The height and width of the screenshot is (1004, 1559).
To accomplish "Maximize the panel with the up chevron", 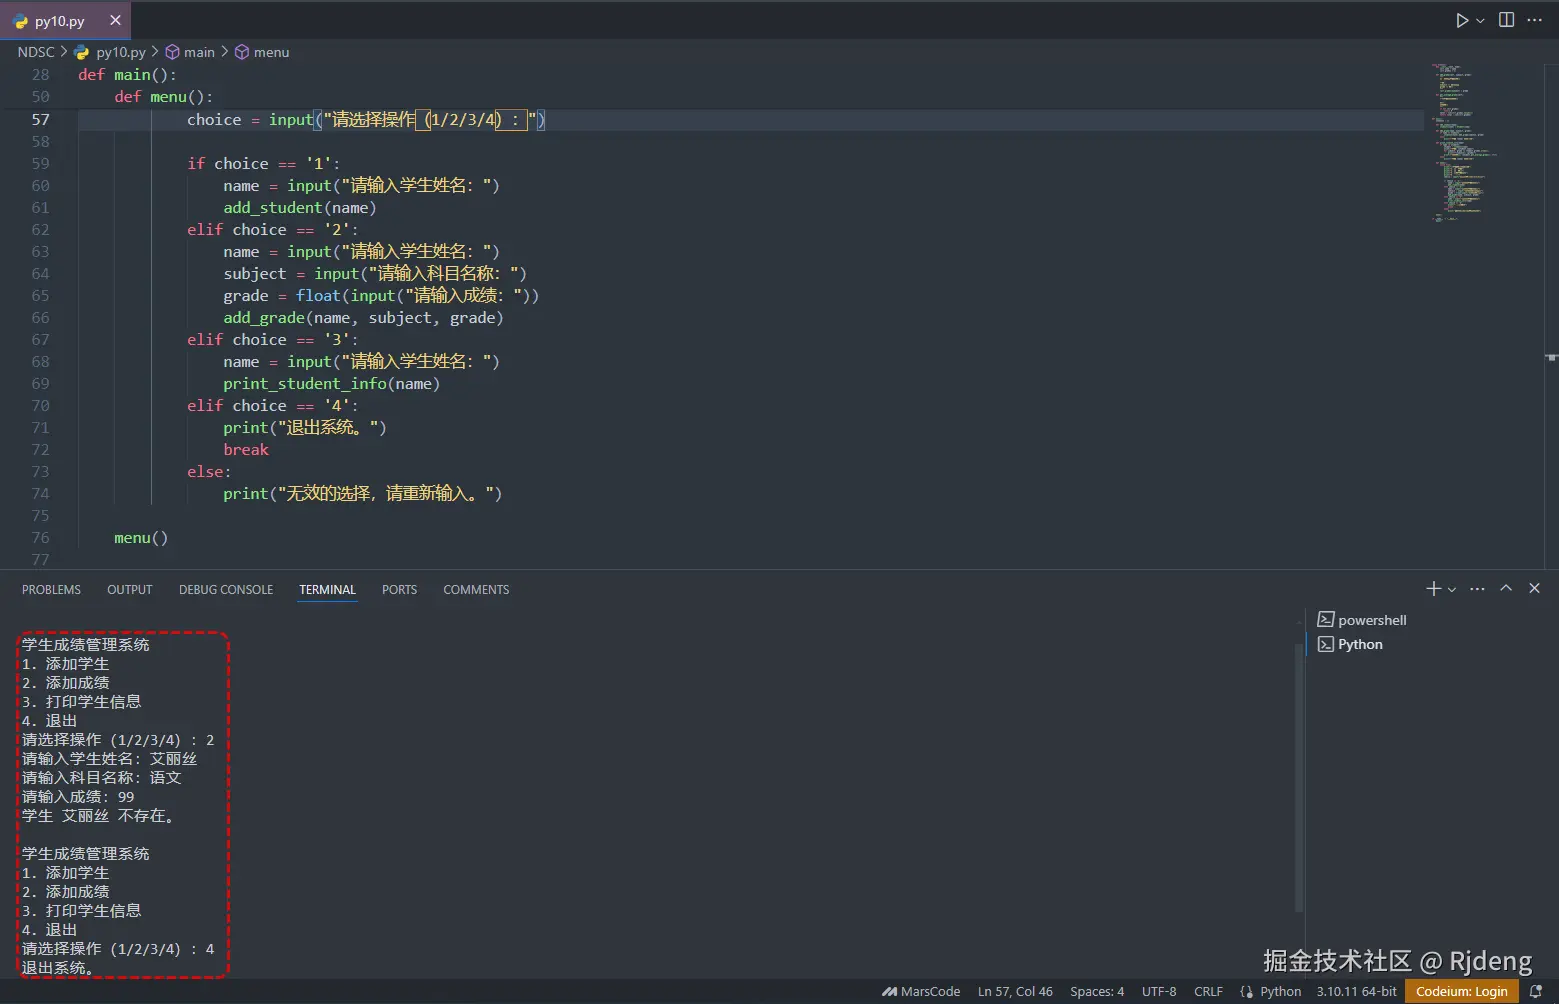I will click(x=1506, y=589).
